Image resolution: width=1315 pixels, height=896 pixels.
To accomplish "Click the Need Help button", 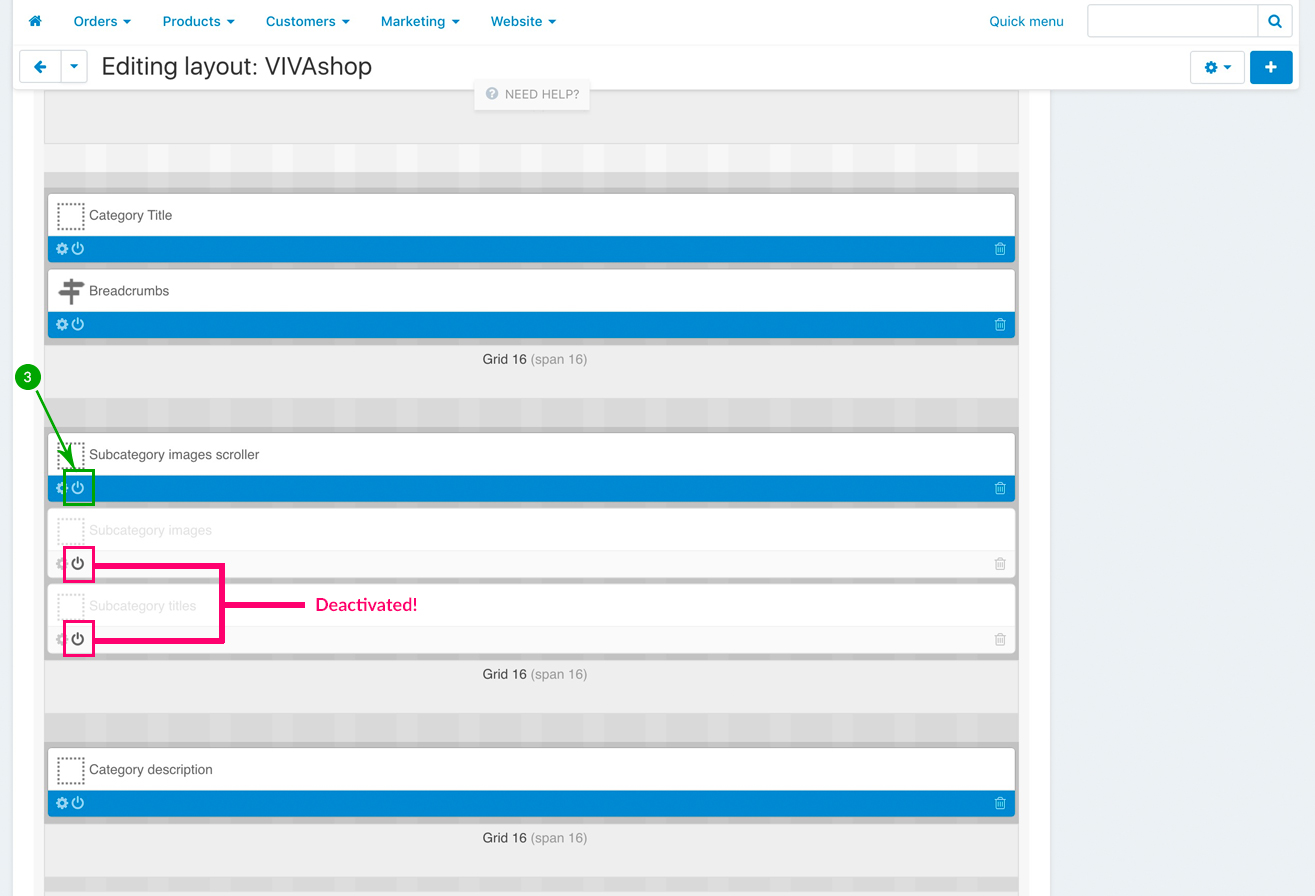I will pos(532,94).
